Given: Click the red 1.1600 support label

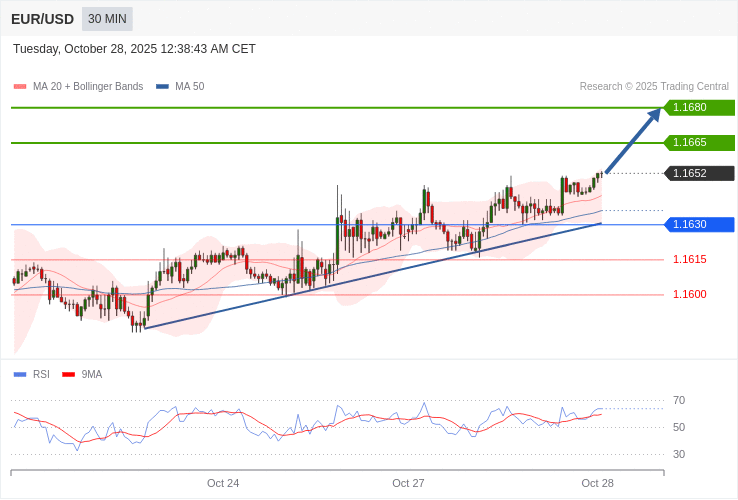Looking at the screenshot, I should [x=689, y=295].
